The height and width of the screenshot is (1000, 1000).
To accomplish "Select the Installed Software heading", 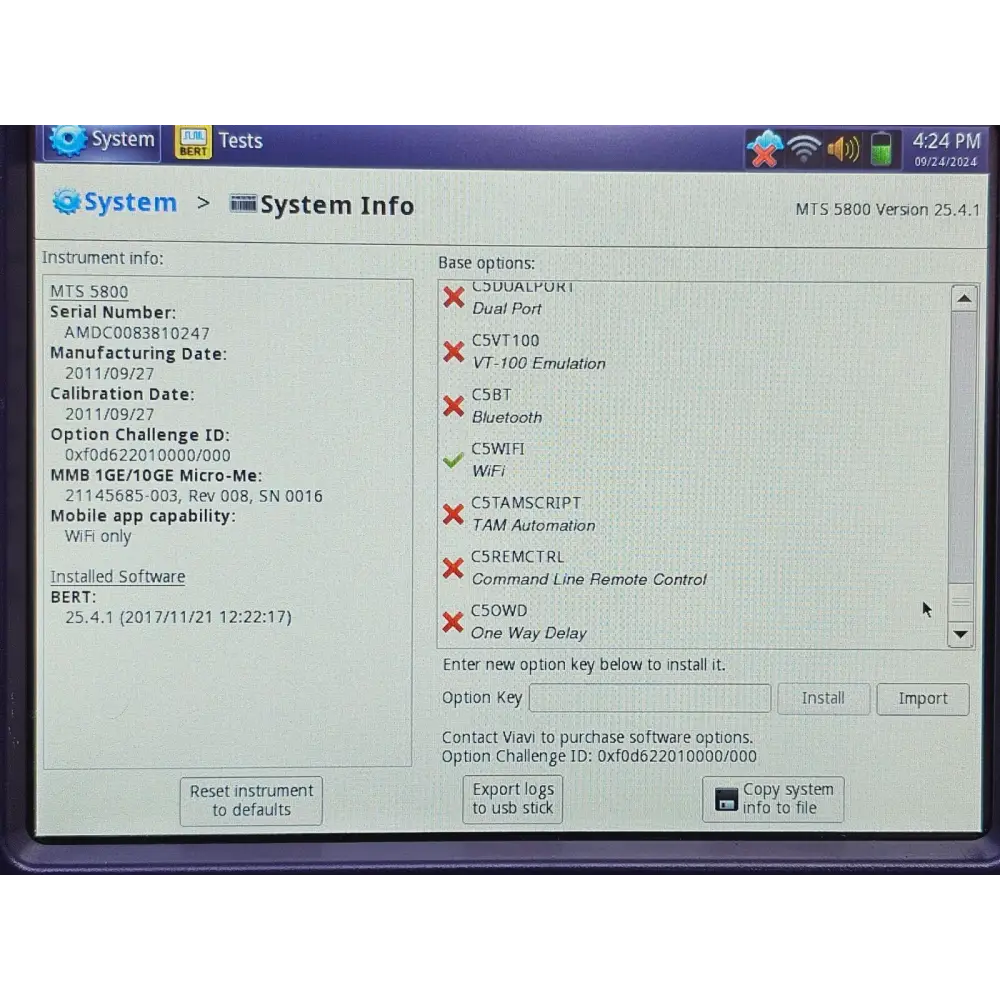I will point(118,577).
